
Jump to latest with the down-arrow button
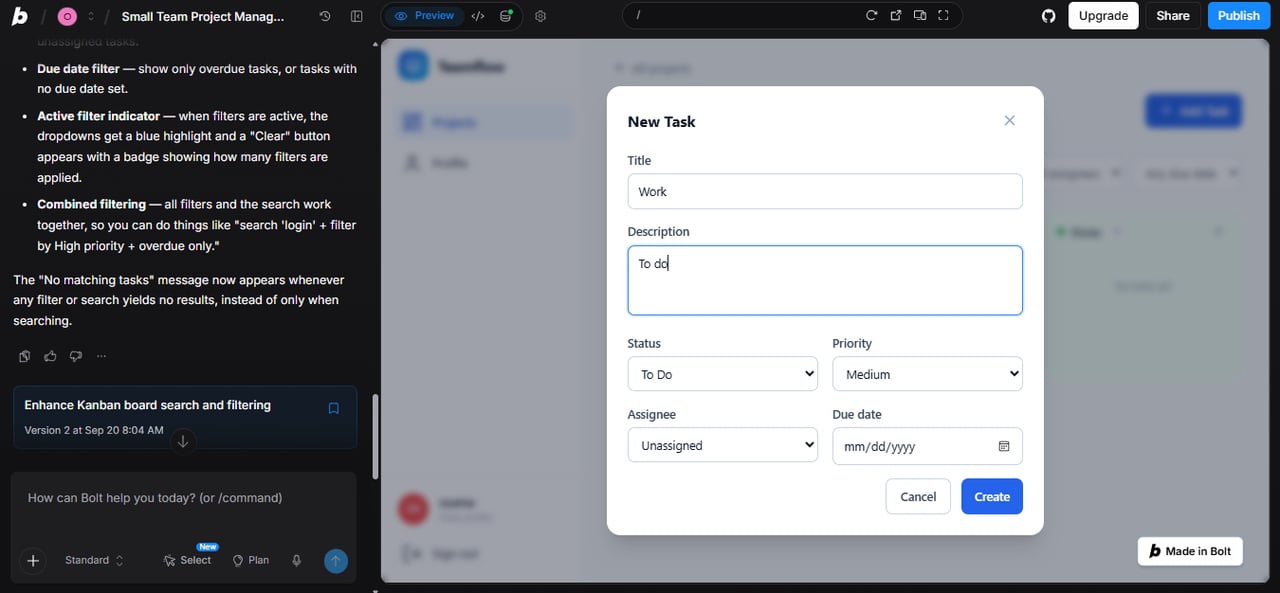click(182, 441)
